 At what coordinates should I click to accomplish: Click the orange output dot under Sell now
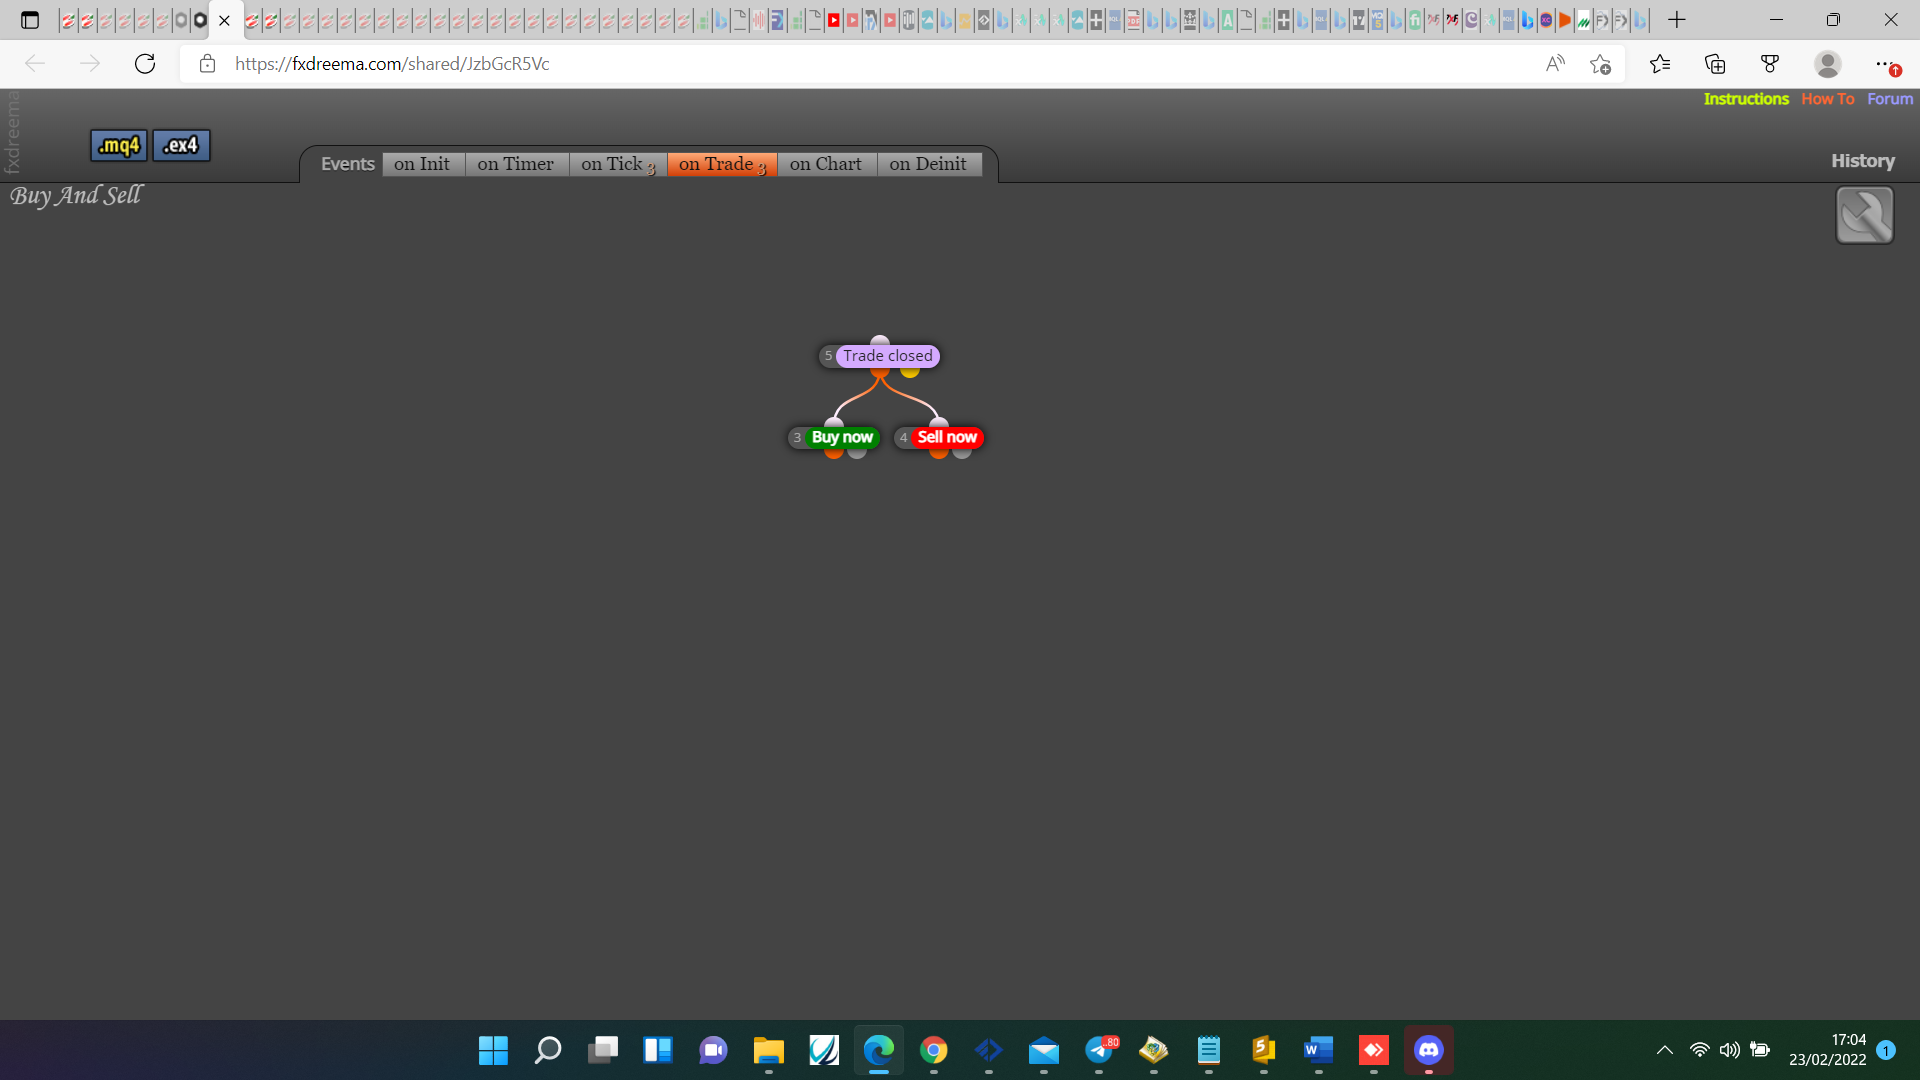pyautogui.click(x=938, y=453)
